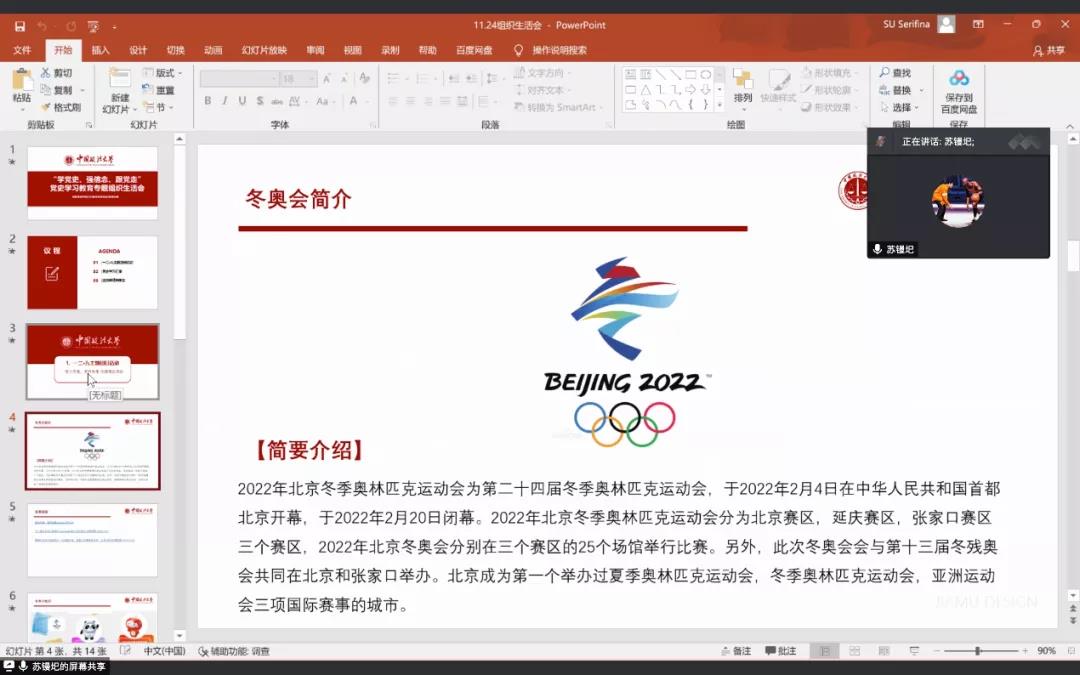Clear all formatting icon in font group

click(x=364, y=79)
